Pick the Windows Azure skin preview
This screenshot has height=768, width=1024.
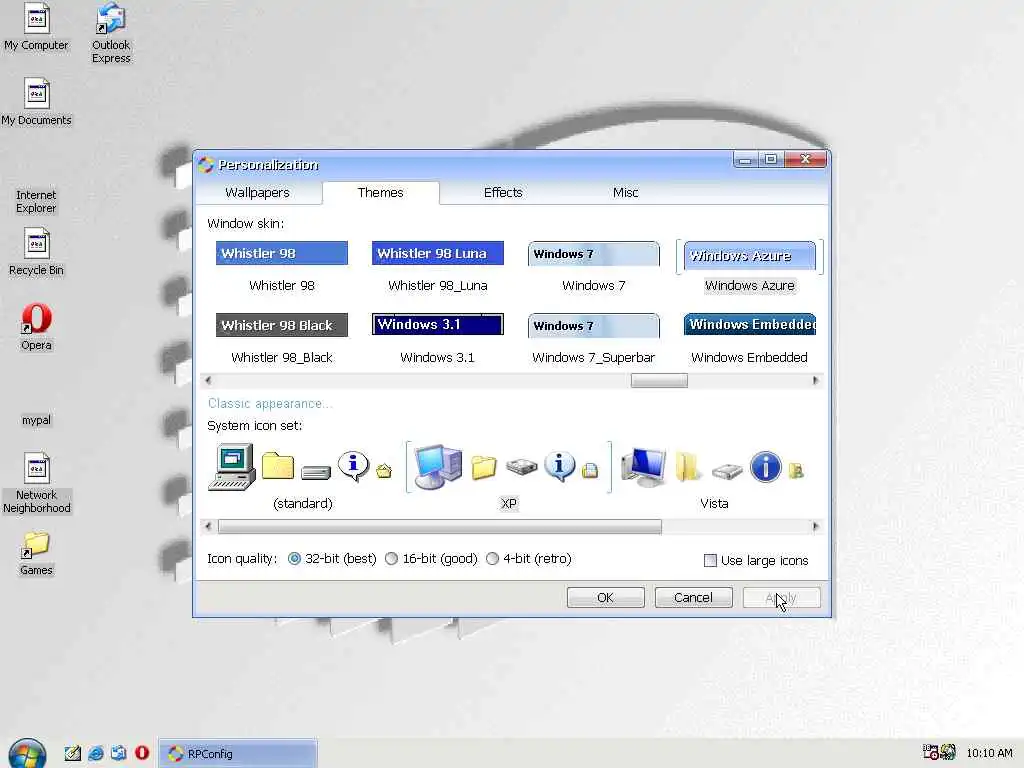click(x=750, y=255)
